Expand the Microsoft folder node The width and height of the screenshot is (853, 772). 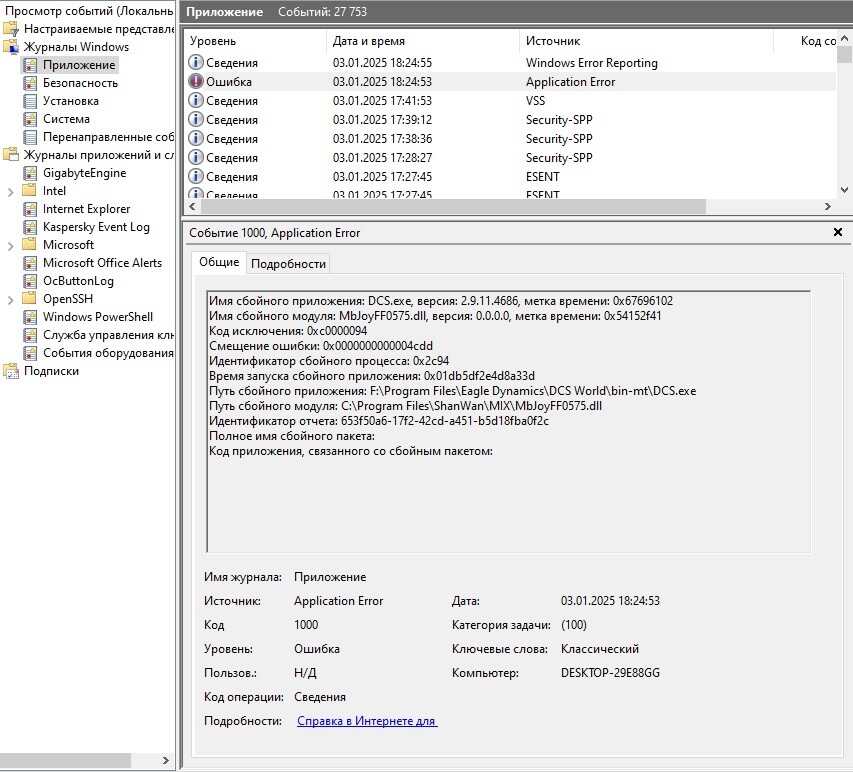pos(10,245)
